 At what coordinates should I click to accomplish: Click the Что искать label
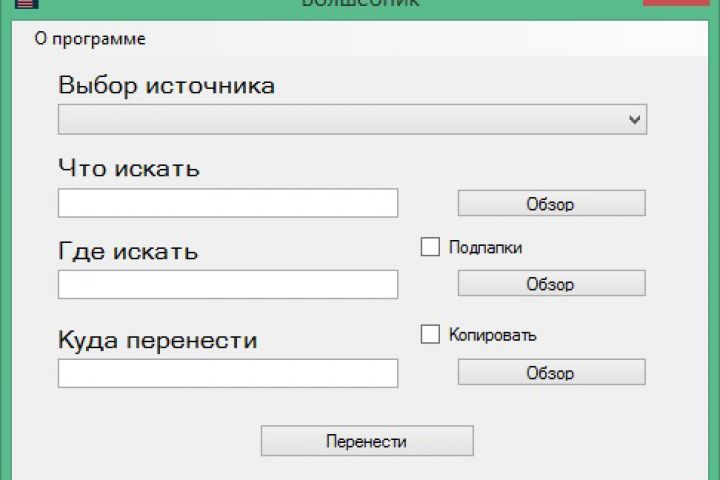[x=129, y=168]
